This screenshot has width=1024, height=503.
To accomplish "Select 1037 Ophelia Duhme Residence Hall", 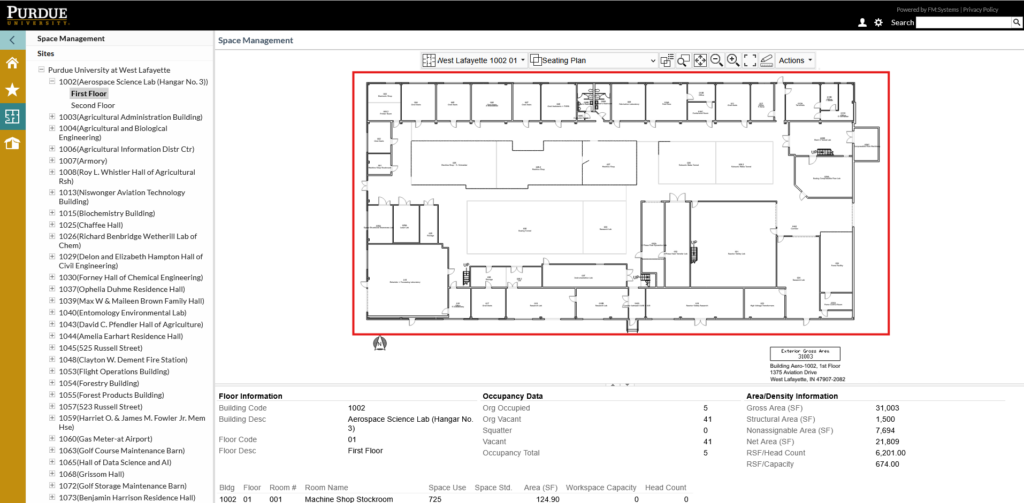I will coord(121,289).
